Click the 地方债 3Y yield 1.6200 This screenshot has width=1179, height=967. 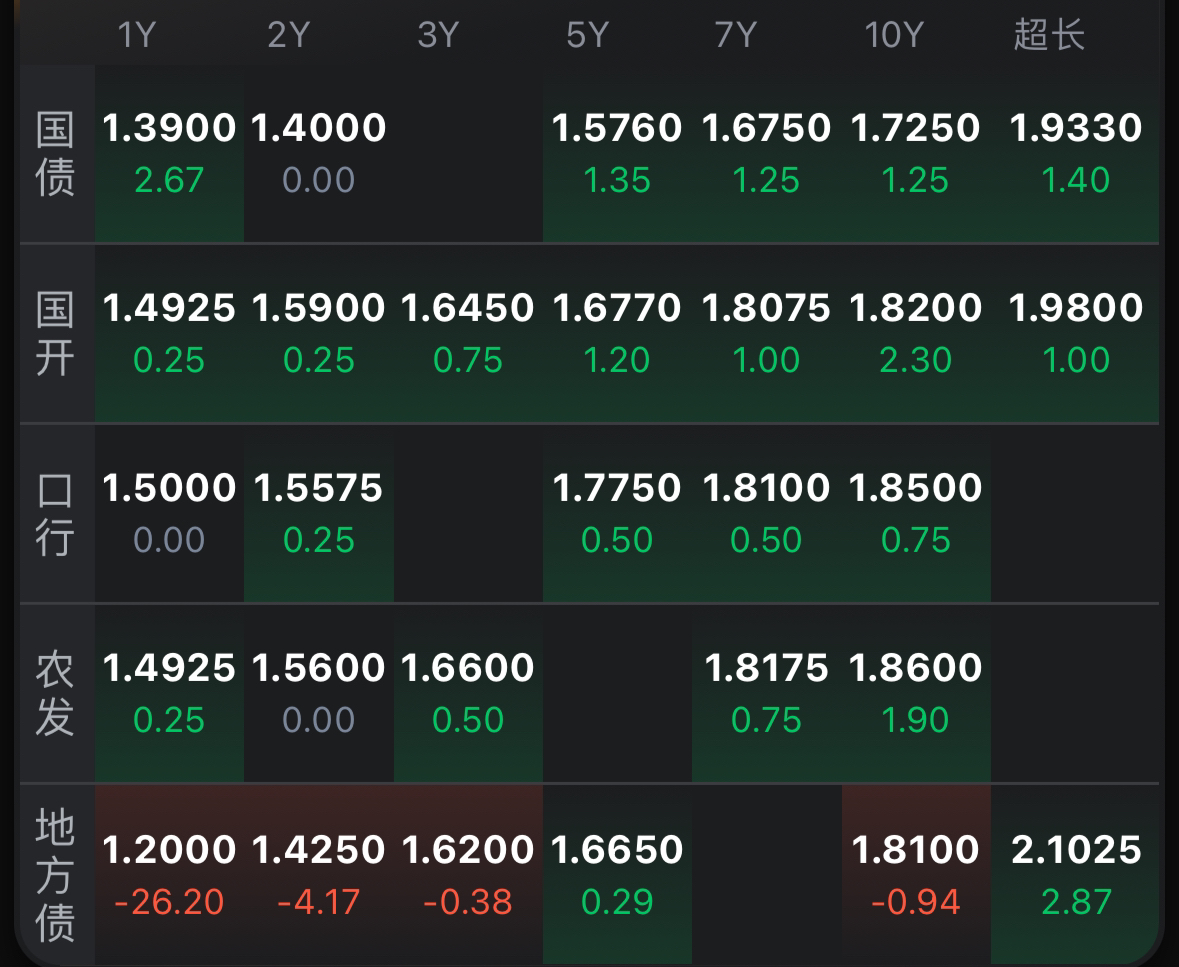(467, 850)
